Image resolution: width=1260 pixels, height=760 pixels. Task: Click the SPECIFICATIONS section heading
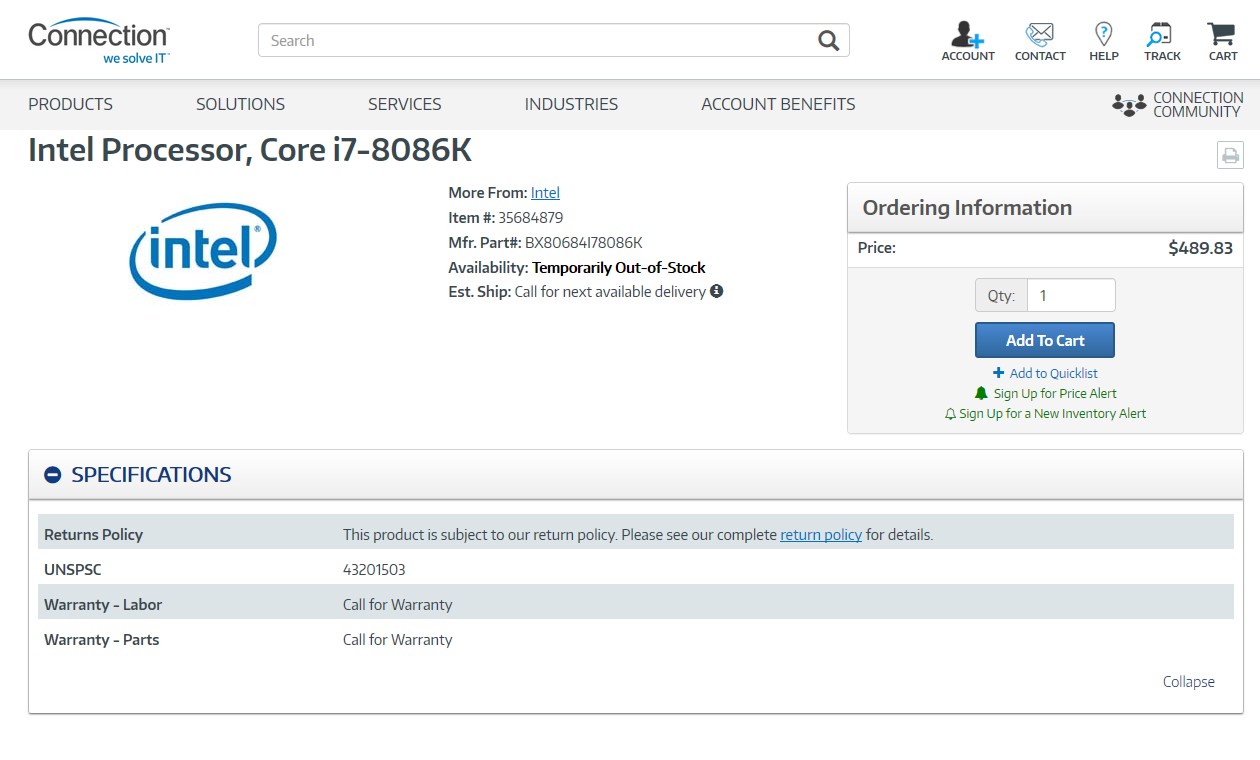point(151,475)
